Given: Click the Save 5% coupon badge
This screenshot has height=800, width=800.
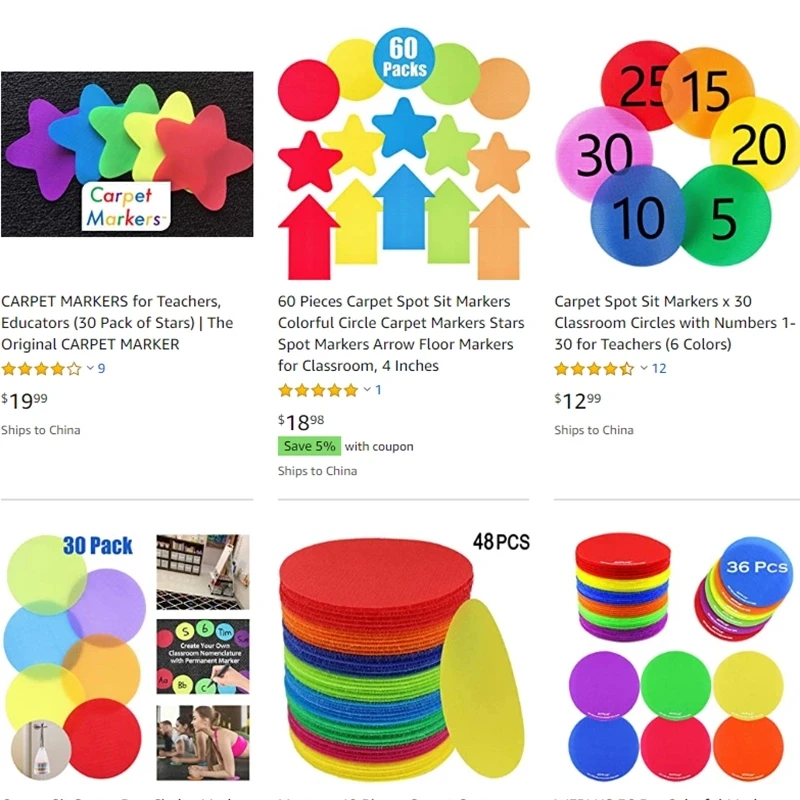Looking at the screenshot, I should 309,446.
